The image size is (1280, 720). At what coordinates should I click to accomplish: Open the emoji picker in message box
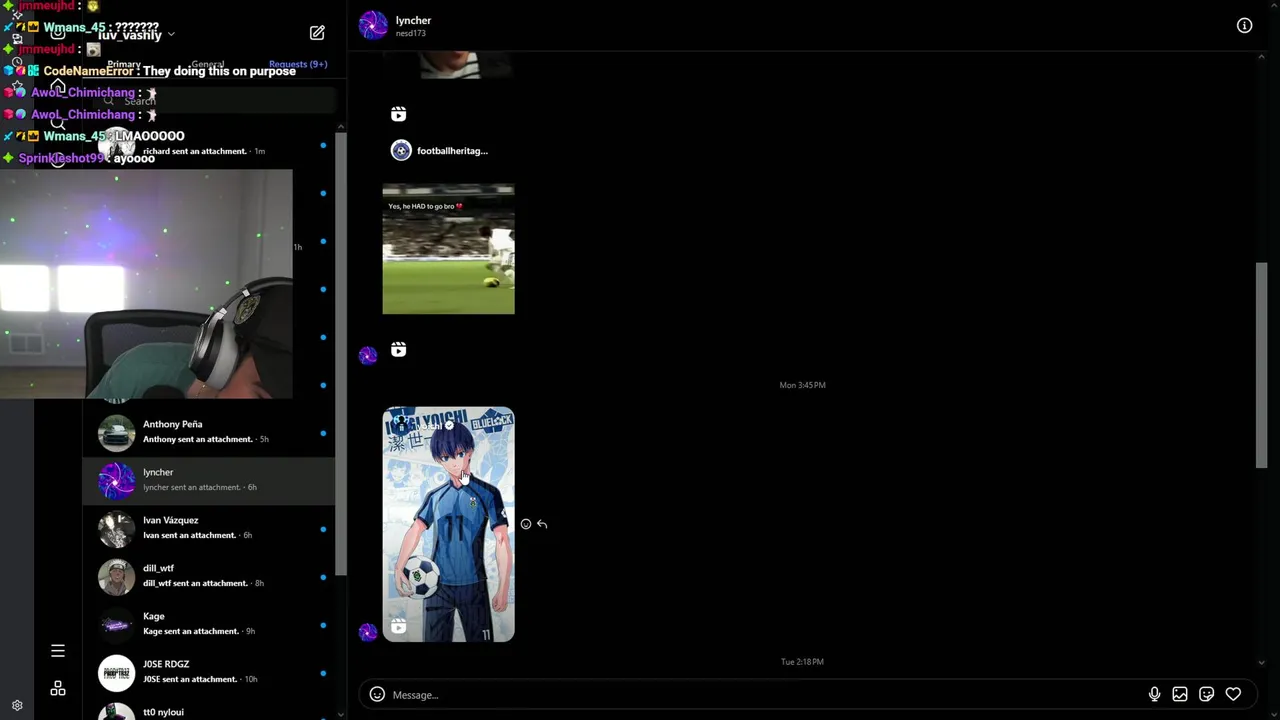(x=377, y=694)
